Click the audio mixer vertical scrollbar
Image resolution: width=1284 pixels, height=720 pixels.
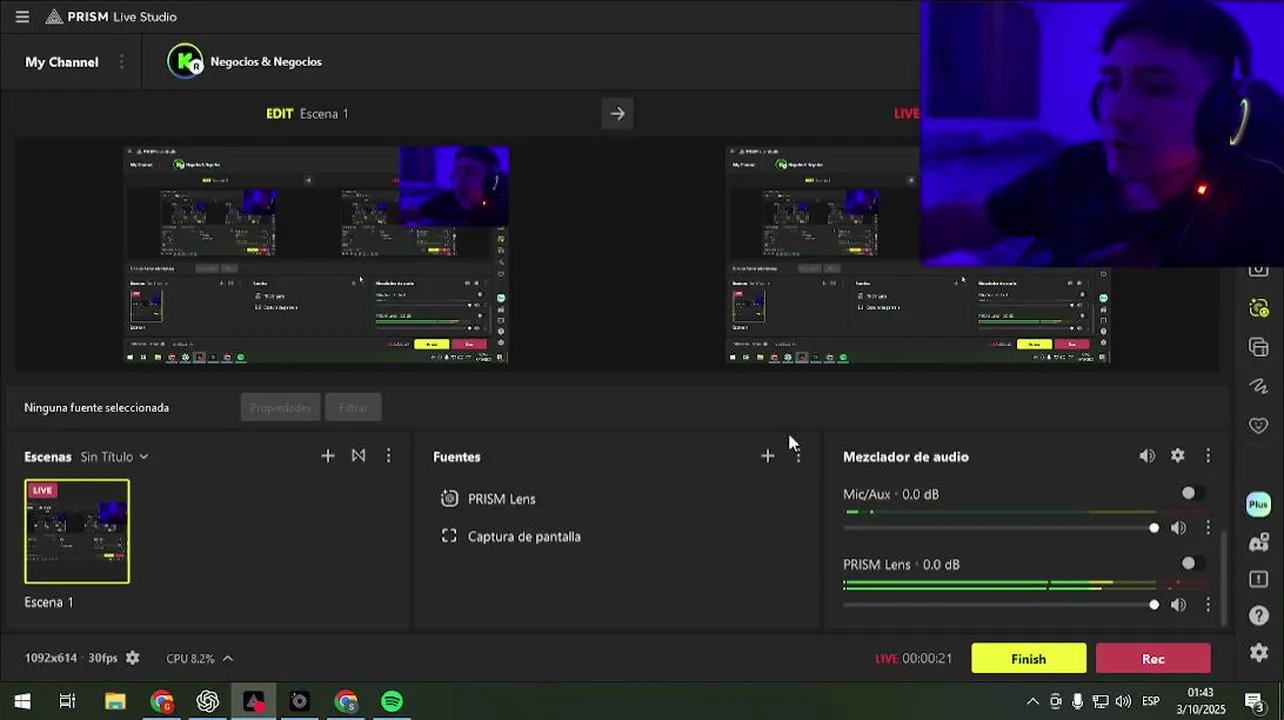1224,578
